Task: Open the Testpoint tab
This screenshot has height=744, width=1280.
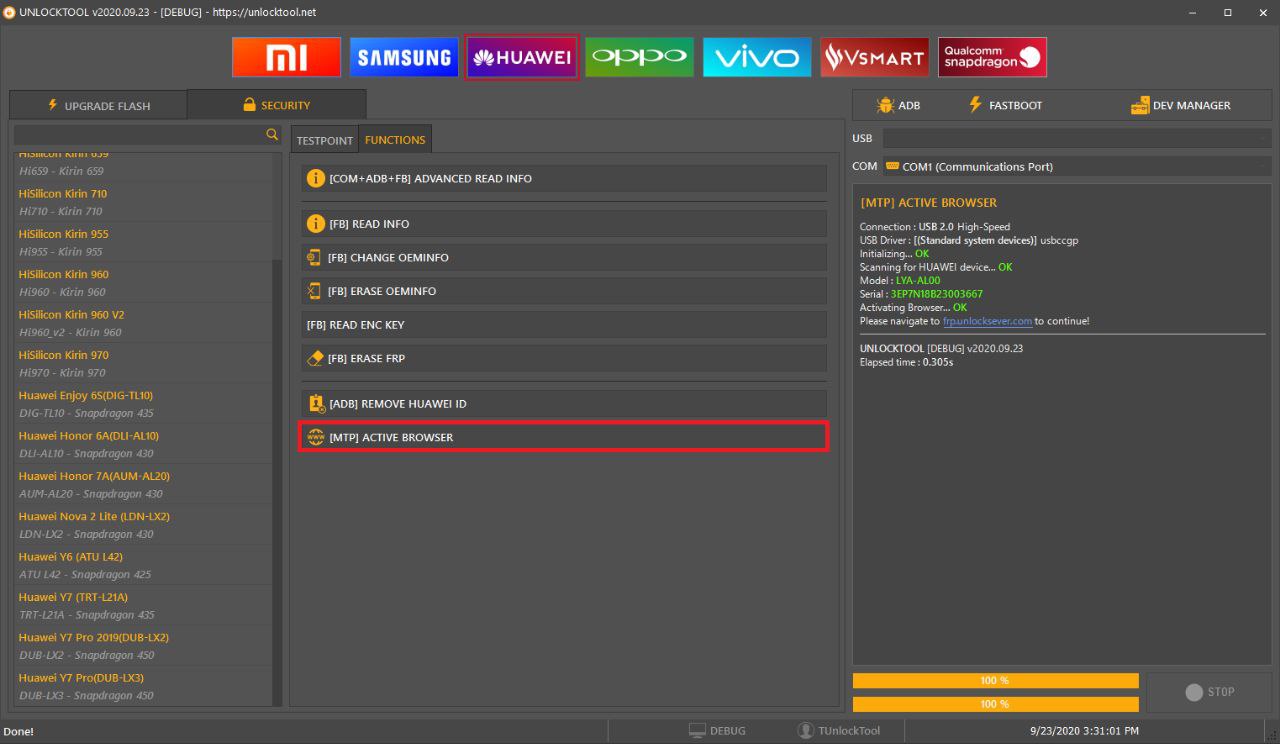Action: pos(325,141)
